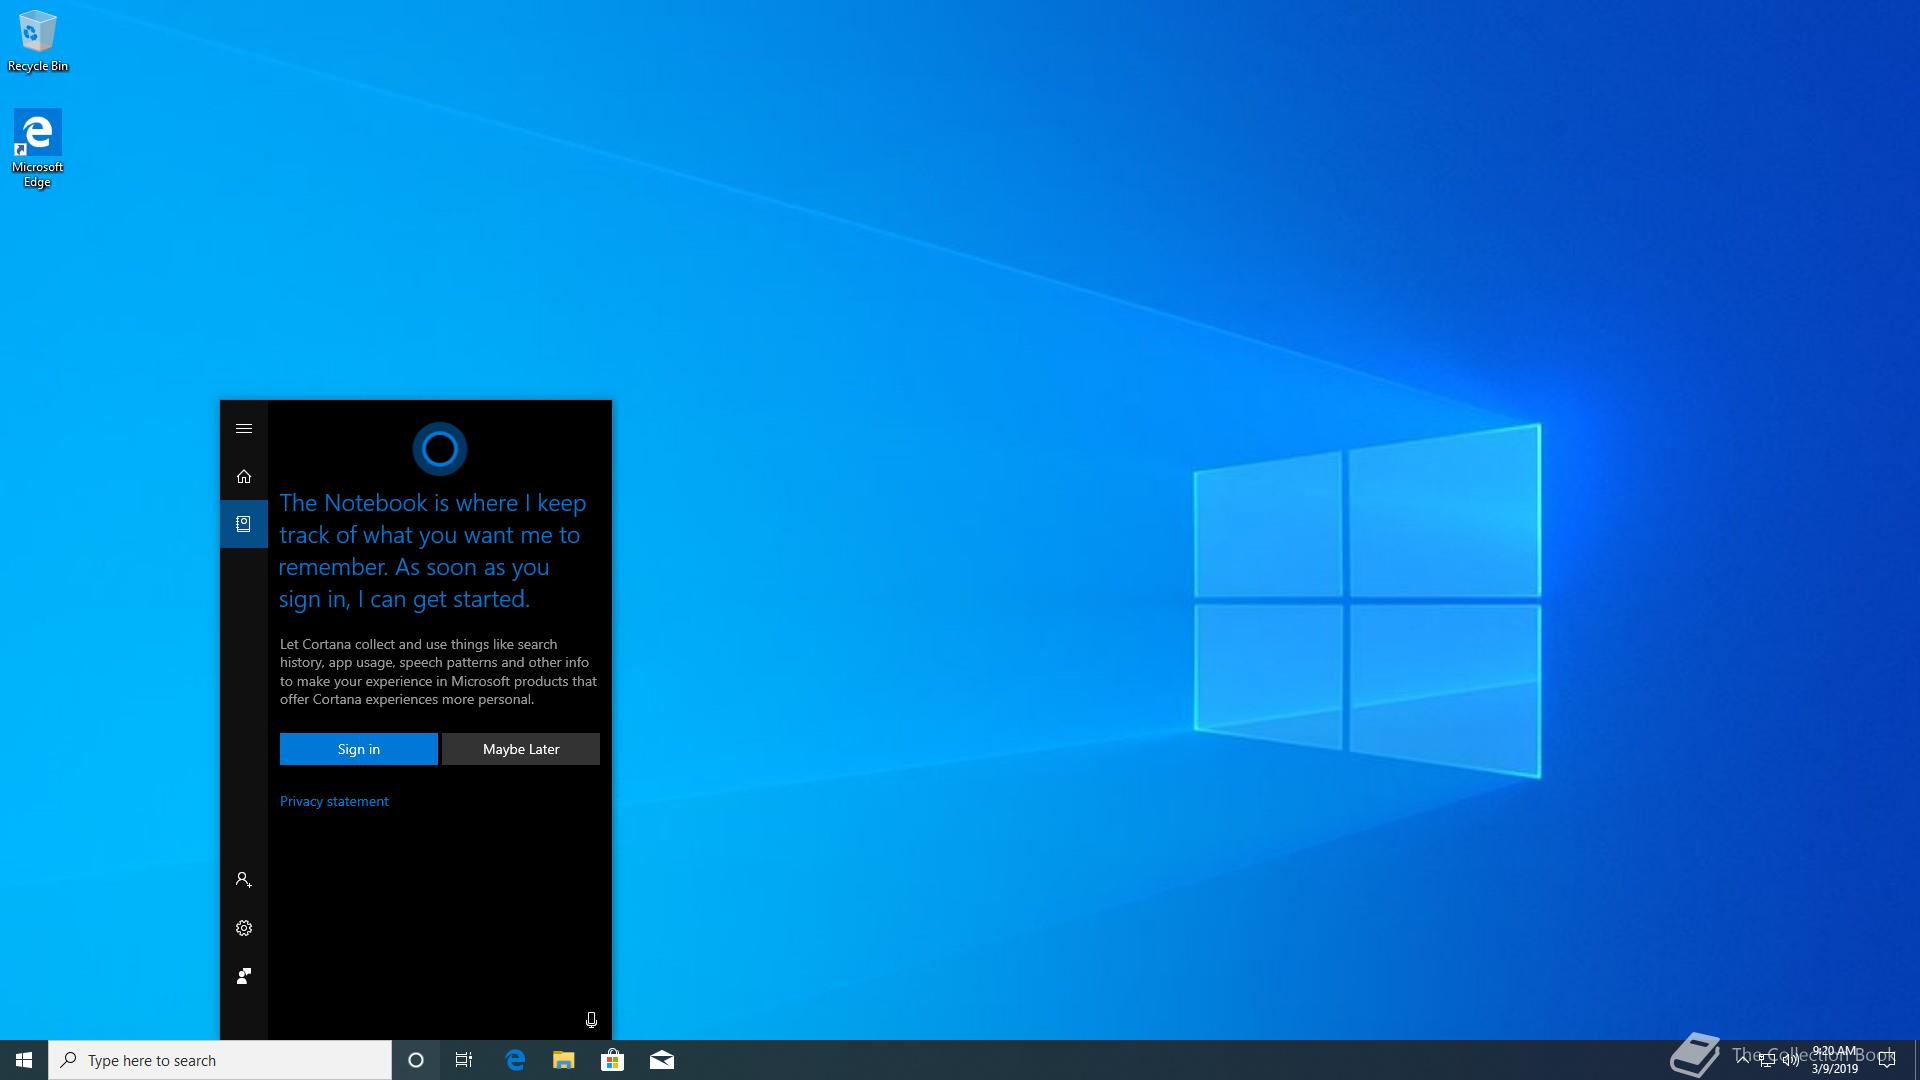Screen dimensions: 1920x1080
Task: Select the Recycle Bin desktop icon
Action: 38,41
